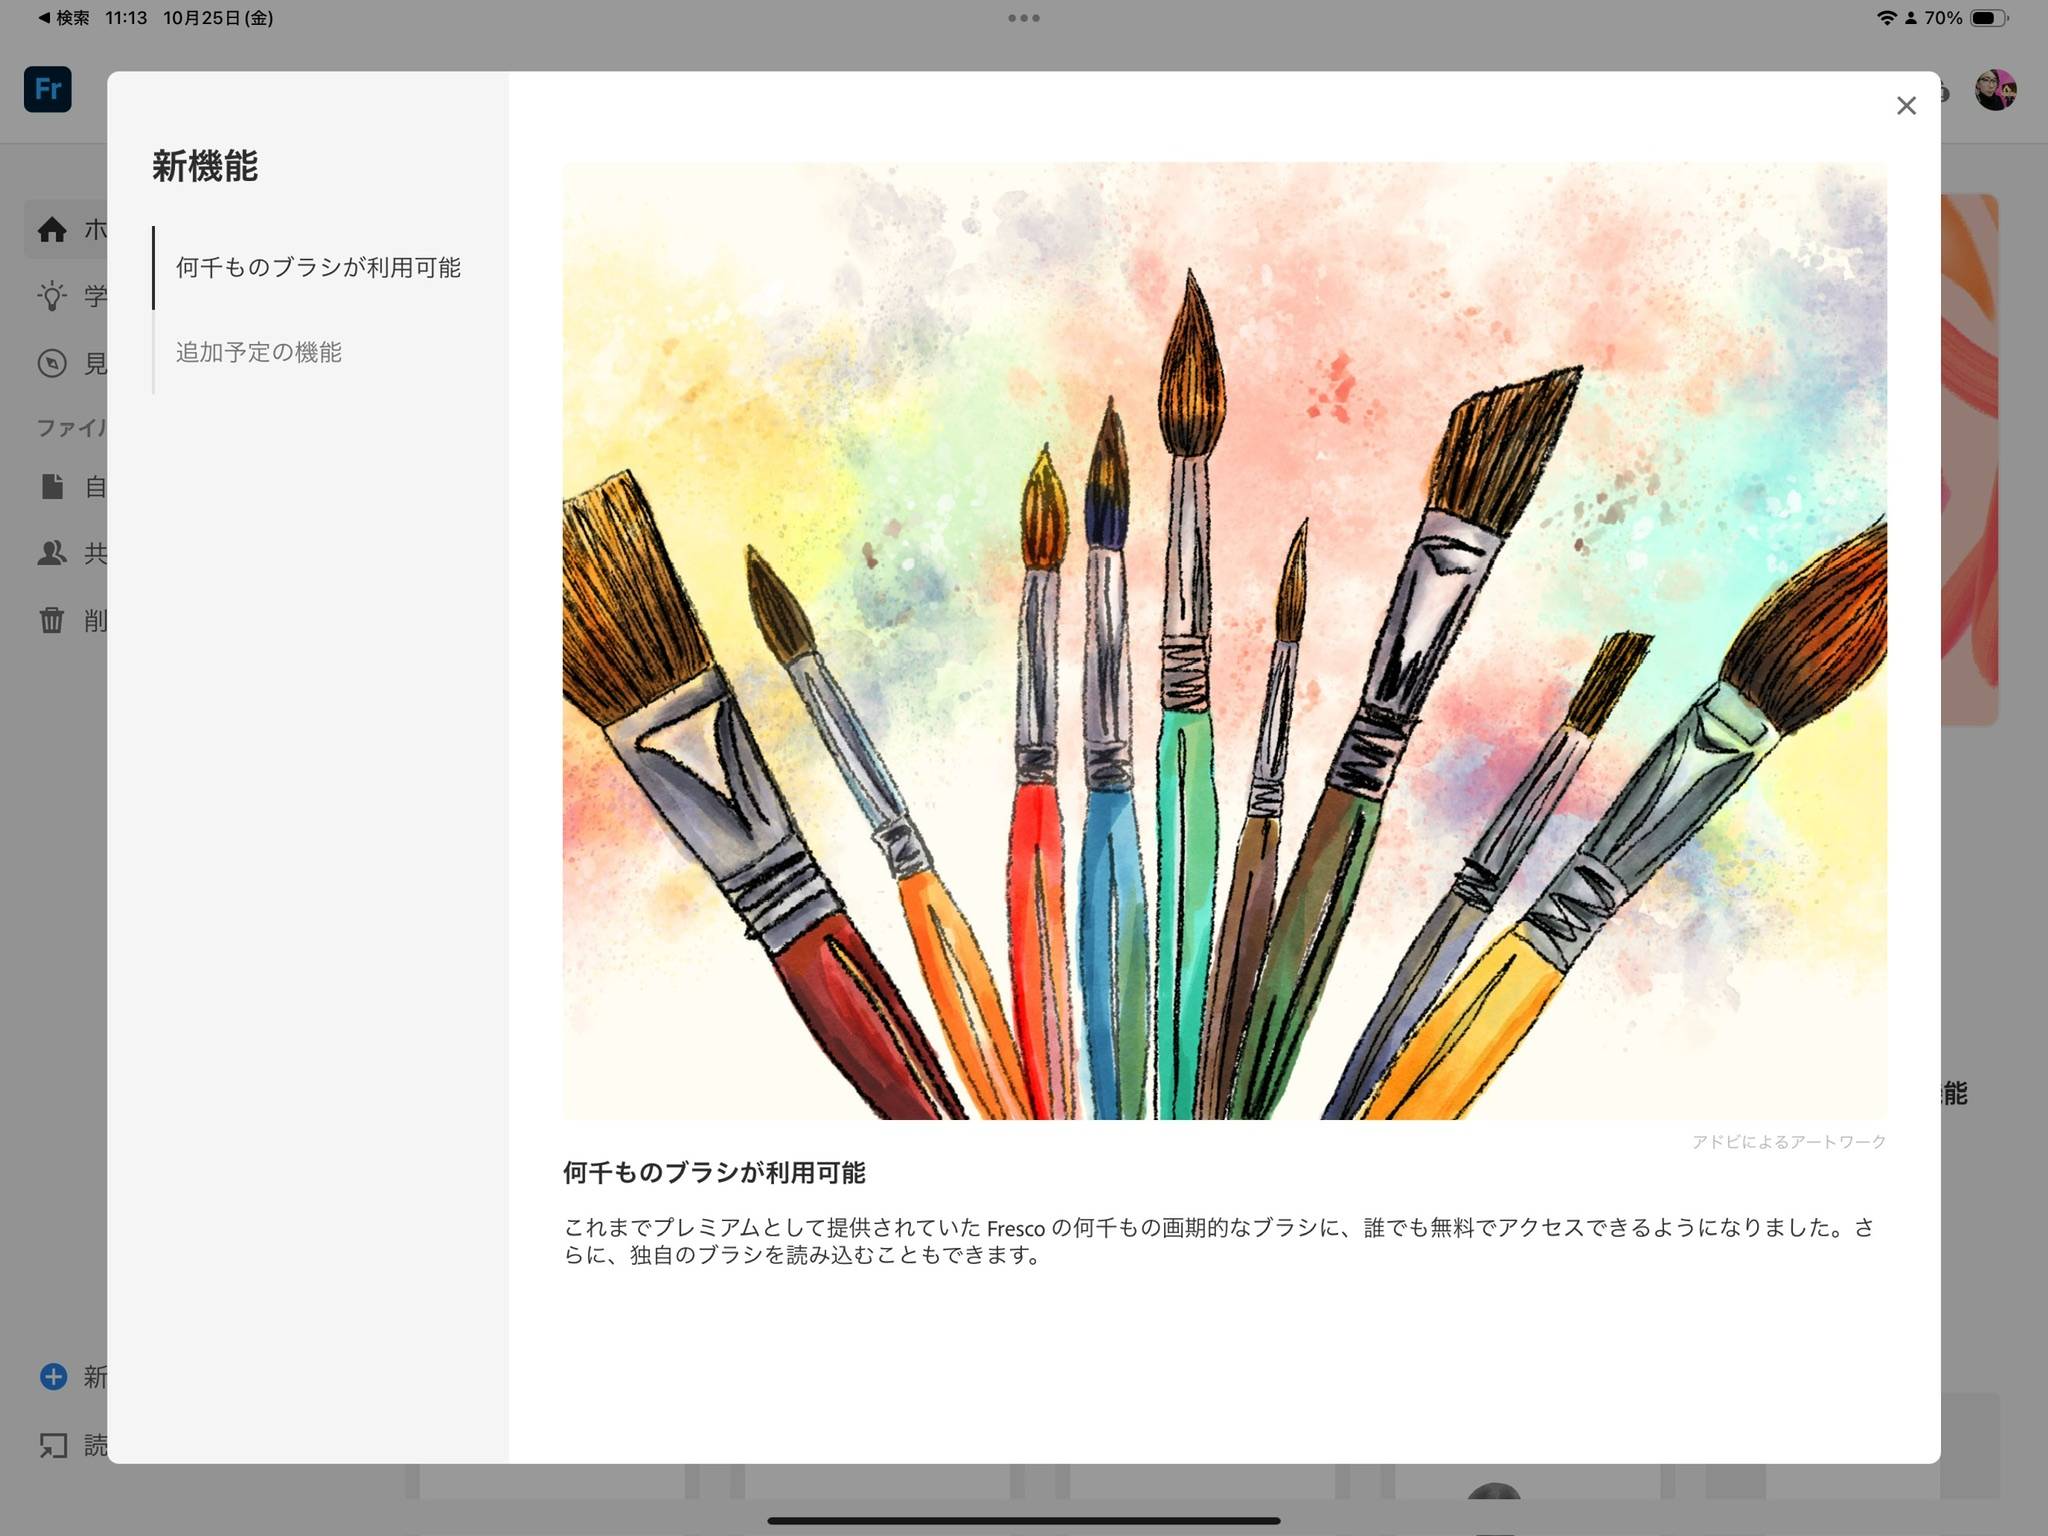Open the Discover compass icon
Screen dimensions: 2048x1536
coord(52,363)
